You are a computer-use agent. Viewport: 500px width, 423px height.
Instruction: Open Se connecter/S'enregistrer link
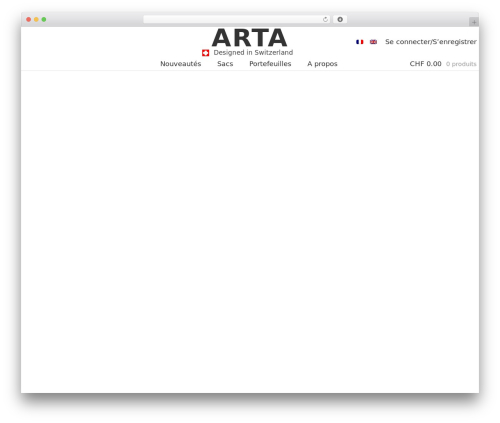(431, 42)
